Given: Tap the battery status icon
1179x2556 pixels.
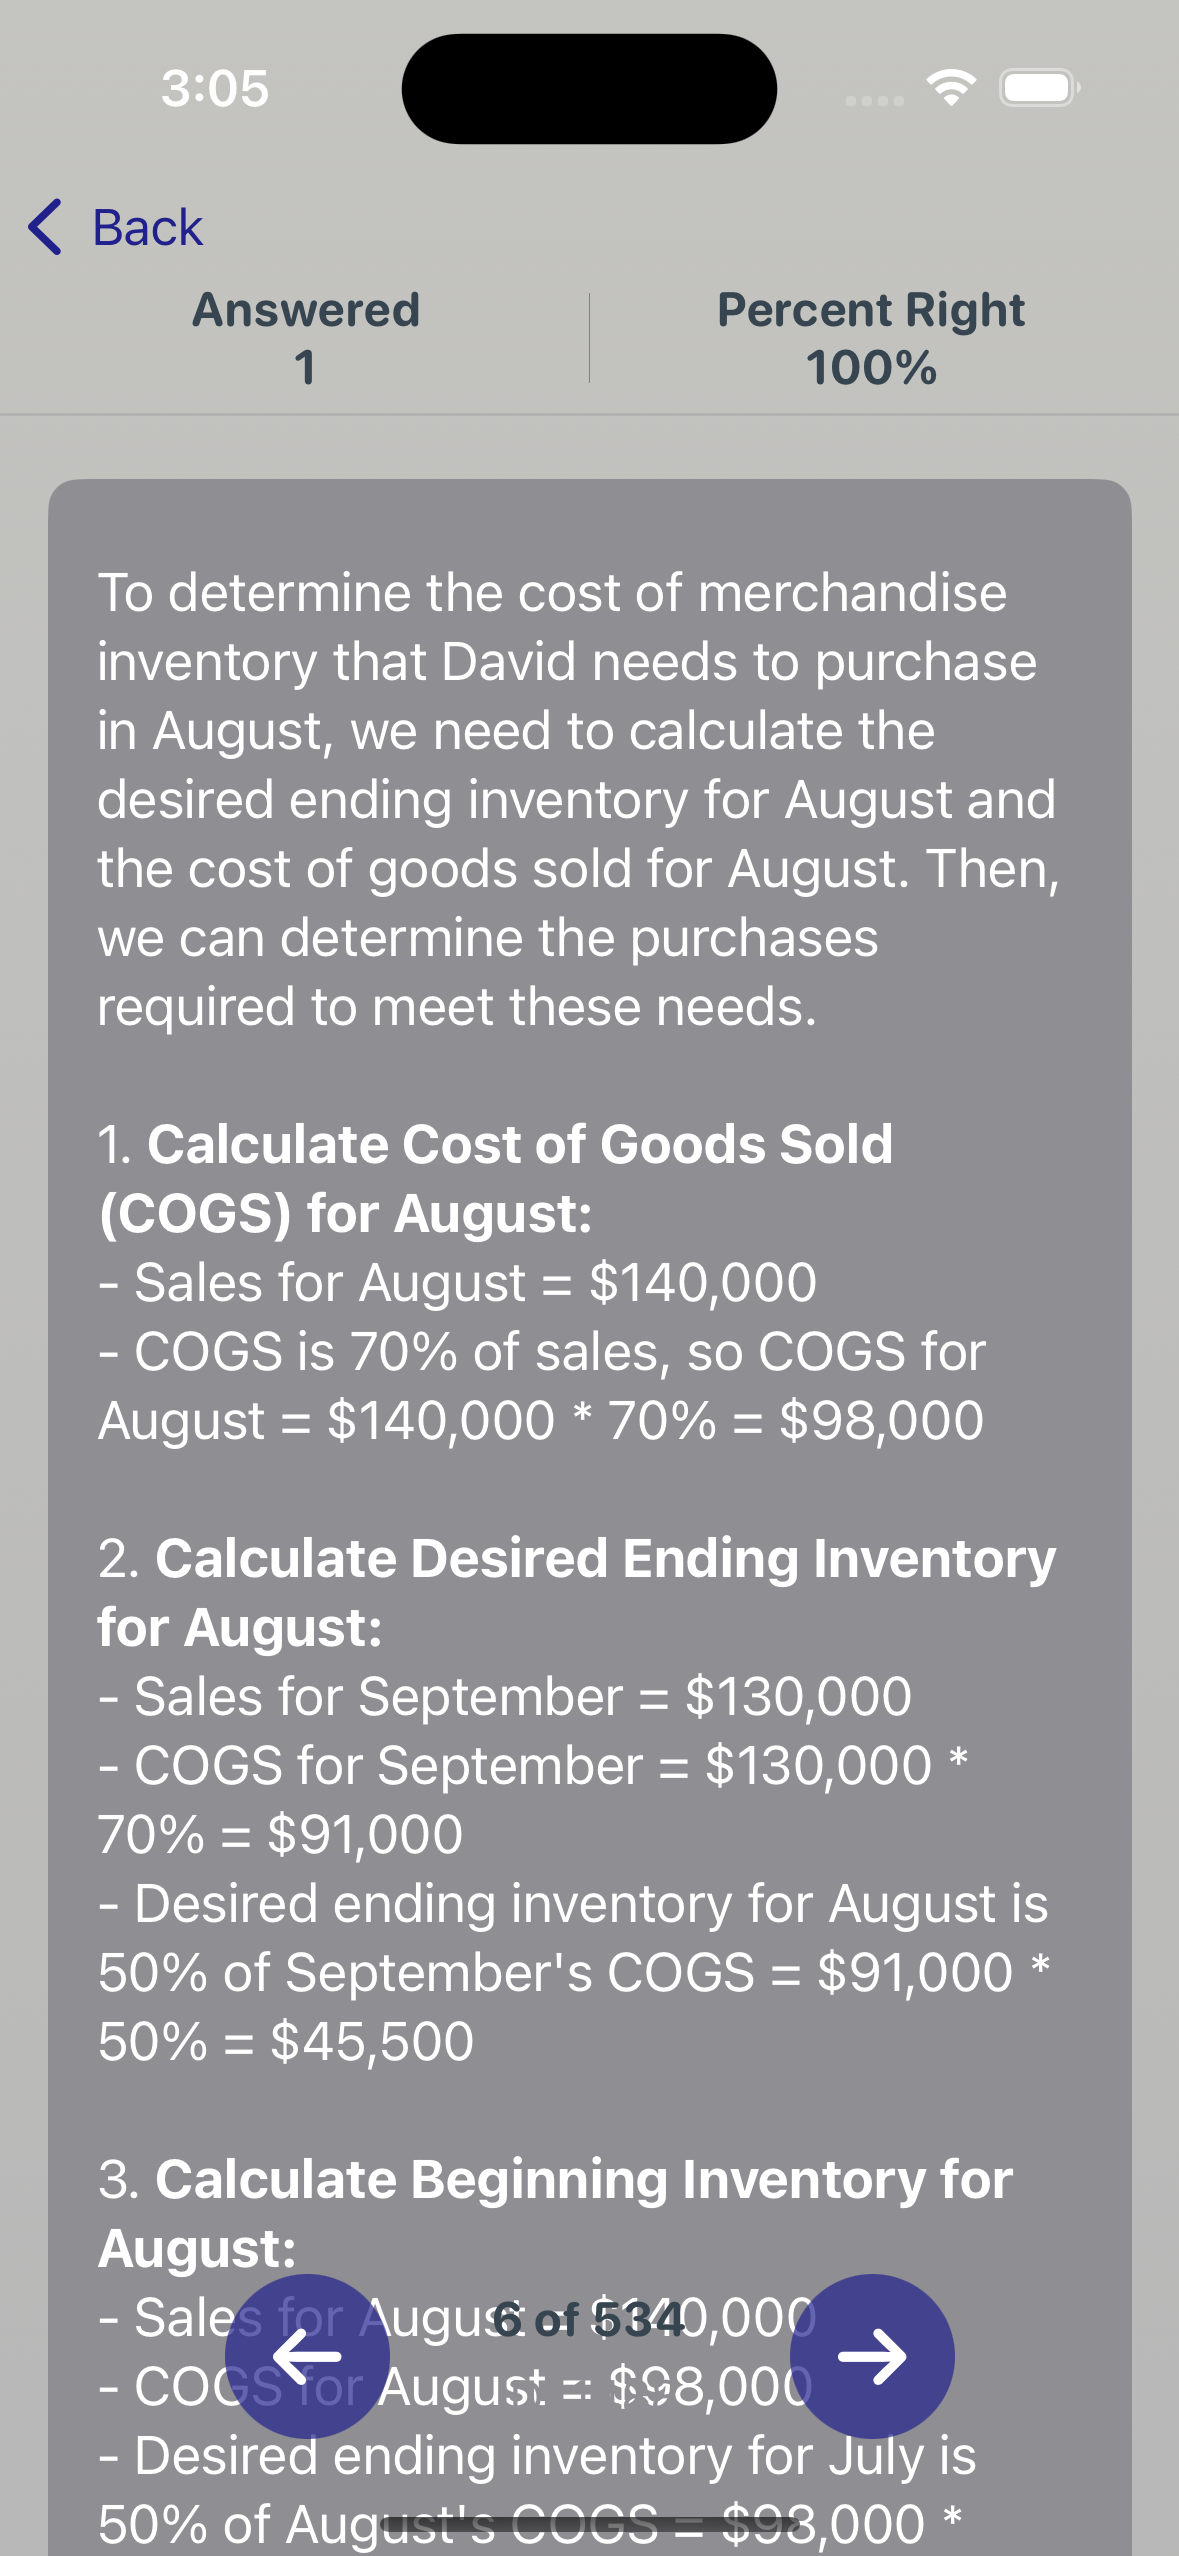Looking at the screenshot, I should [1040, 88].
